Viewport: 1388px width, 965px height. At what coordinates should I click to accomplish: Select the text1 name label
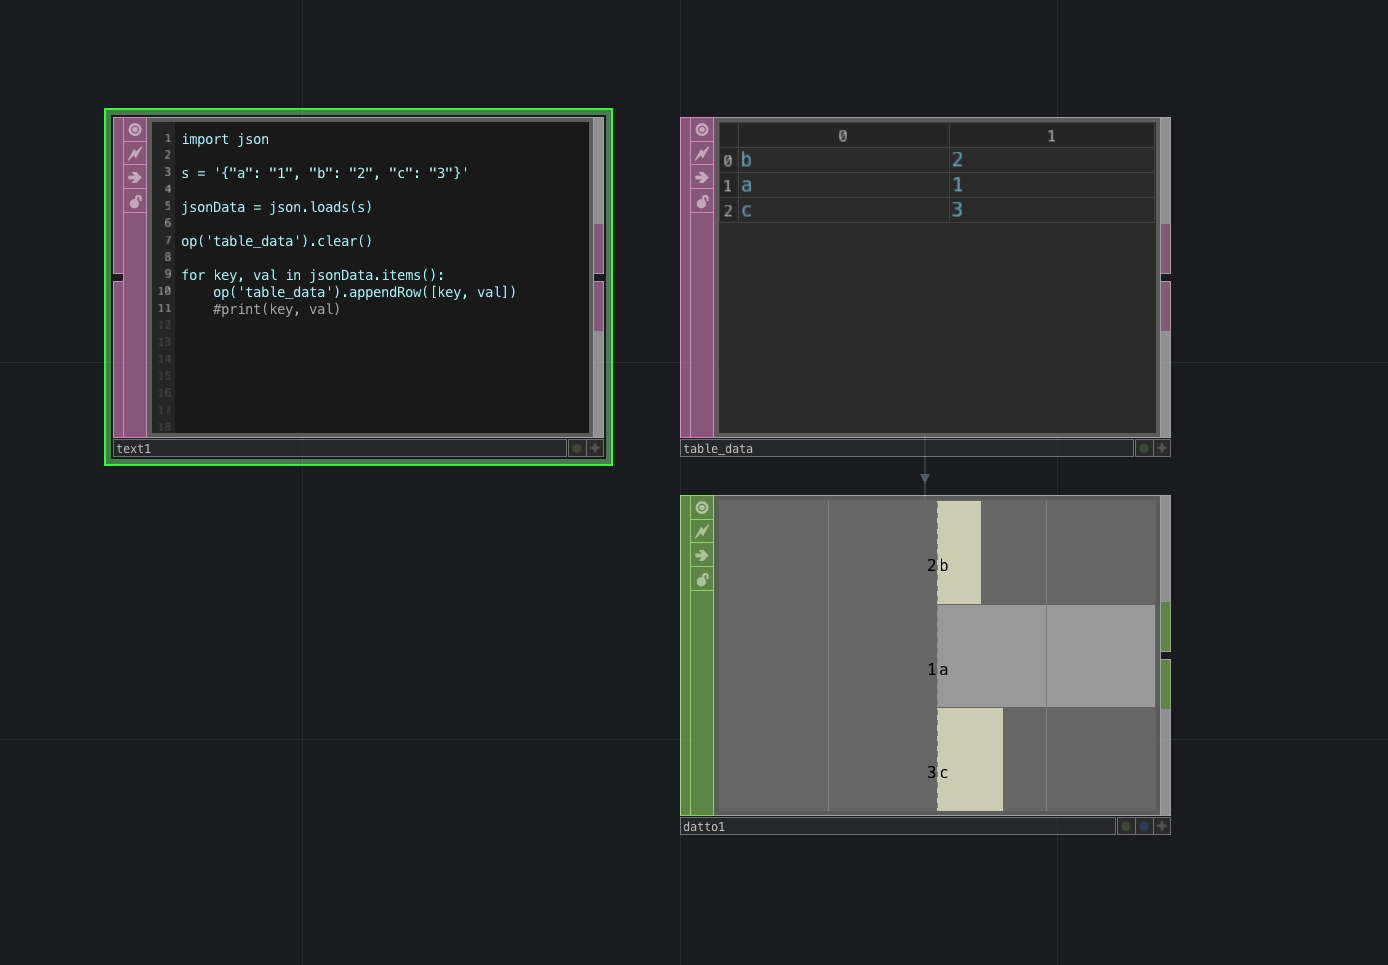coord(134,448)
